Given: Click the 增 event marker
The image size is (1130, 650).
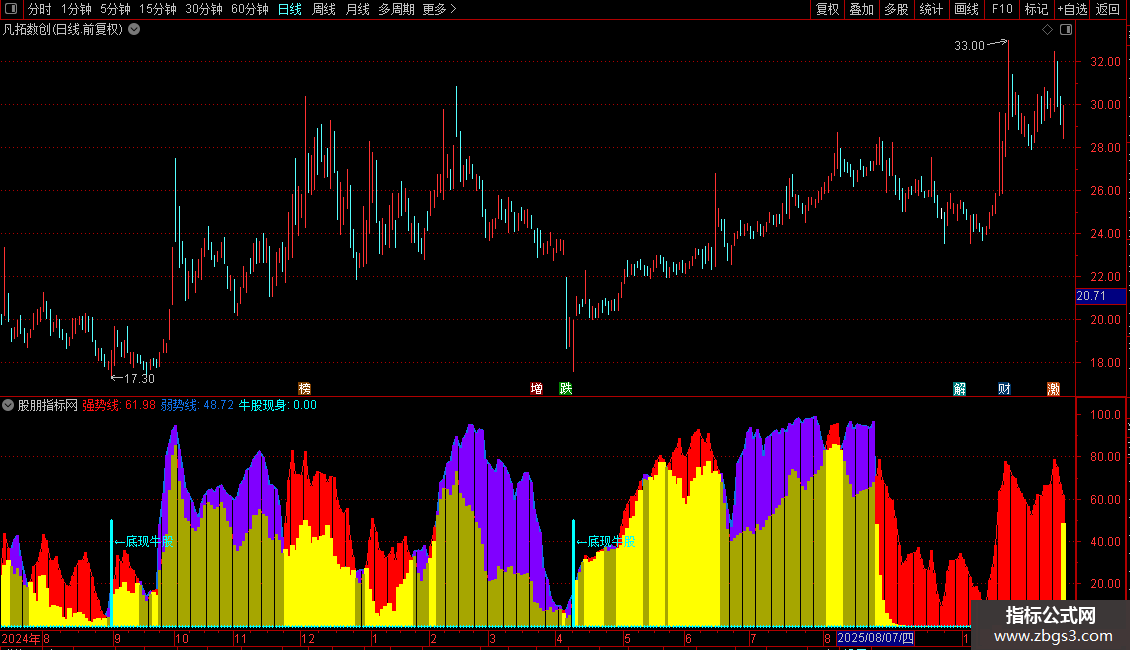Looking at the screenshot, I should coord(536,388).
